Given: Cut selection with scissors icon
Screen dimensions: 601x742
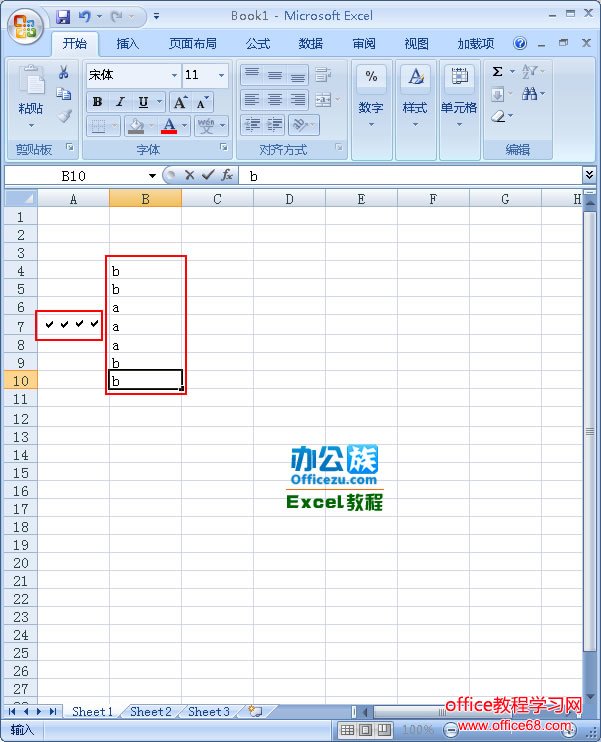Looking at the screenshot, I should [x=63, y=72].
